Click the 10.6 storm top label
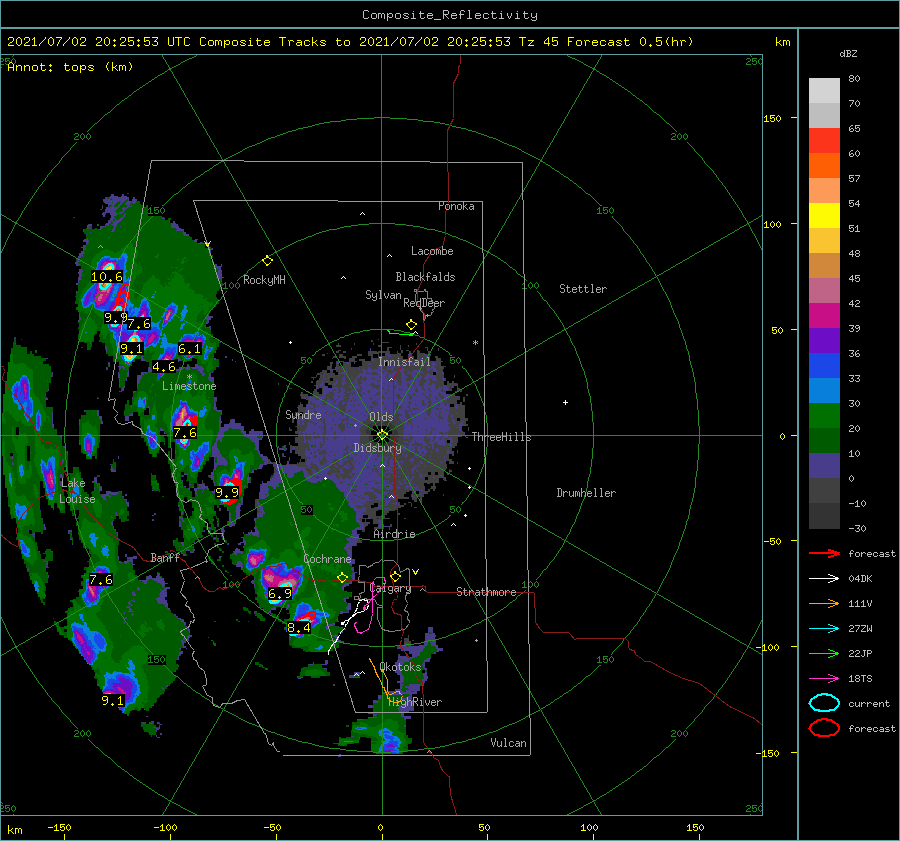The image size is (900, 841). (x=107, y=277)
